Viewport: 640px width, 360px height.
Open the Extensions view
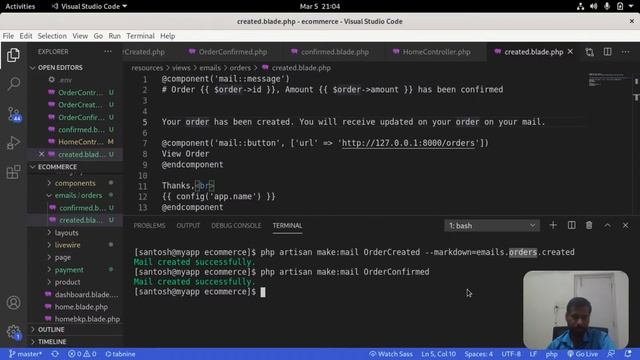pyautogui.click(x=13, y=172)
